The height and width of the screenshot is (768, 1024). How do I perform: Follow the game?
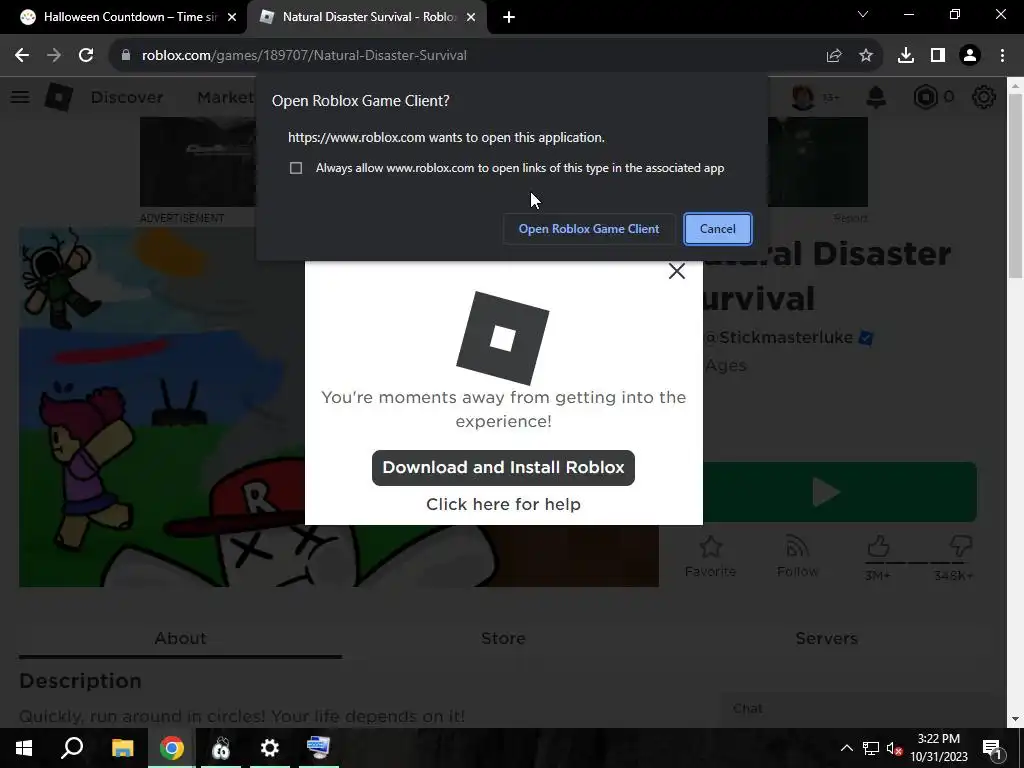point(797,557)
